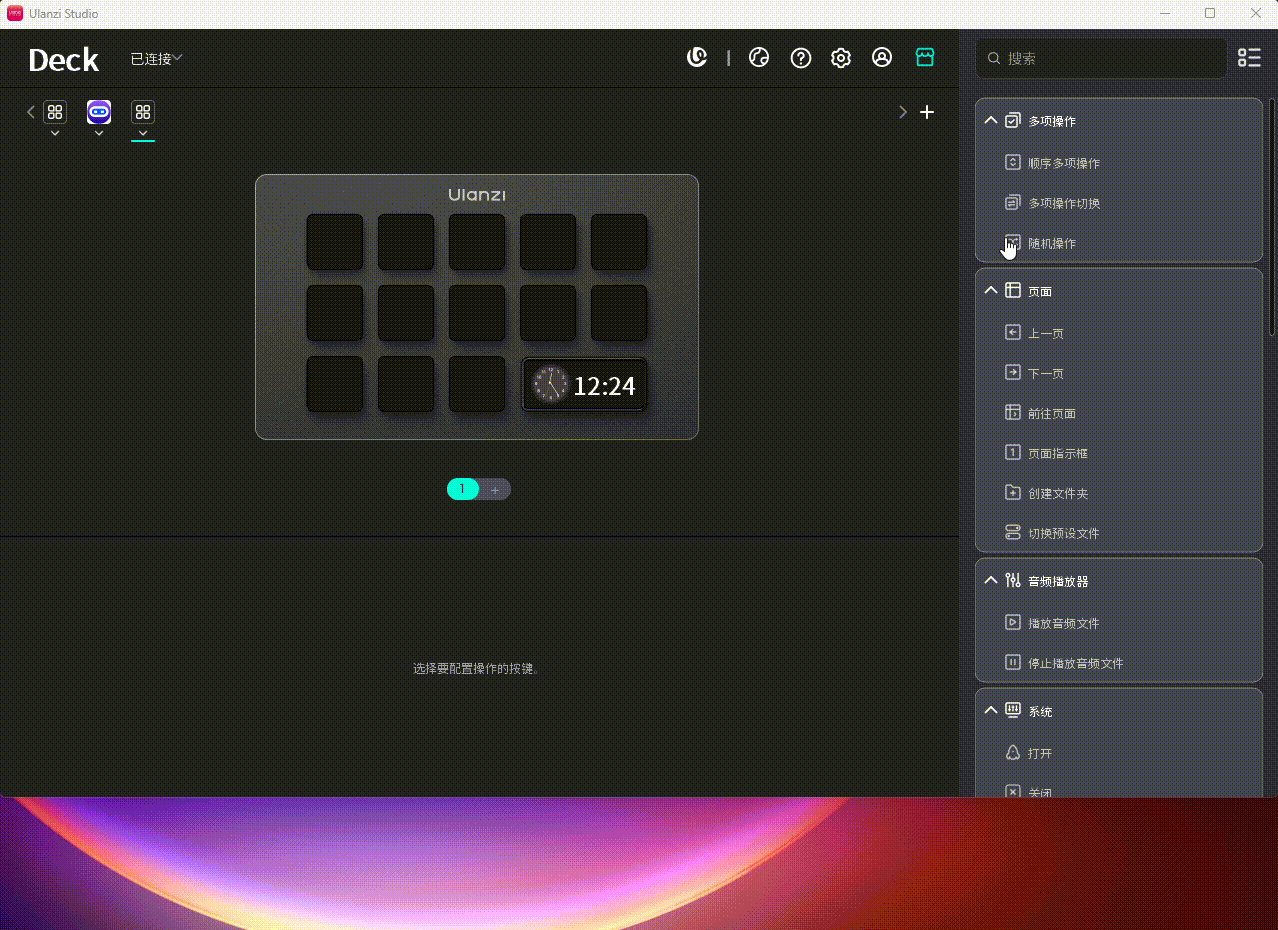Select the 12:24 clock key

584,385
